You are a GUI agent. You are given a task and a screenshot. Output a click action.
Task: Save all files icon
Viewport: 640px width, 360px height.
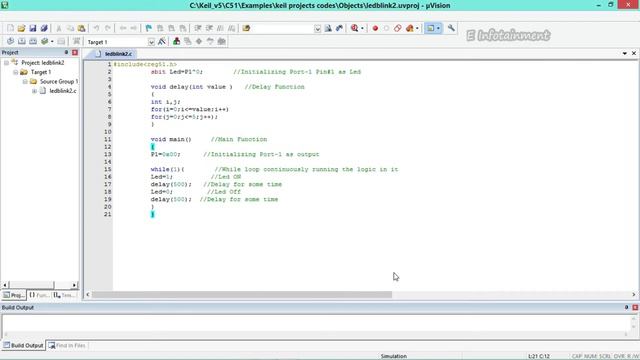(44, 28)
